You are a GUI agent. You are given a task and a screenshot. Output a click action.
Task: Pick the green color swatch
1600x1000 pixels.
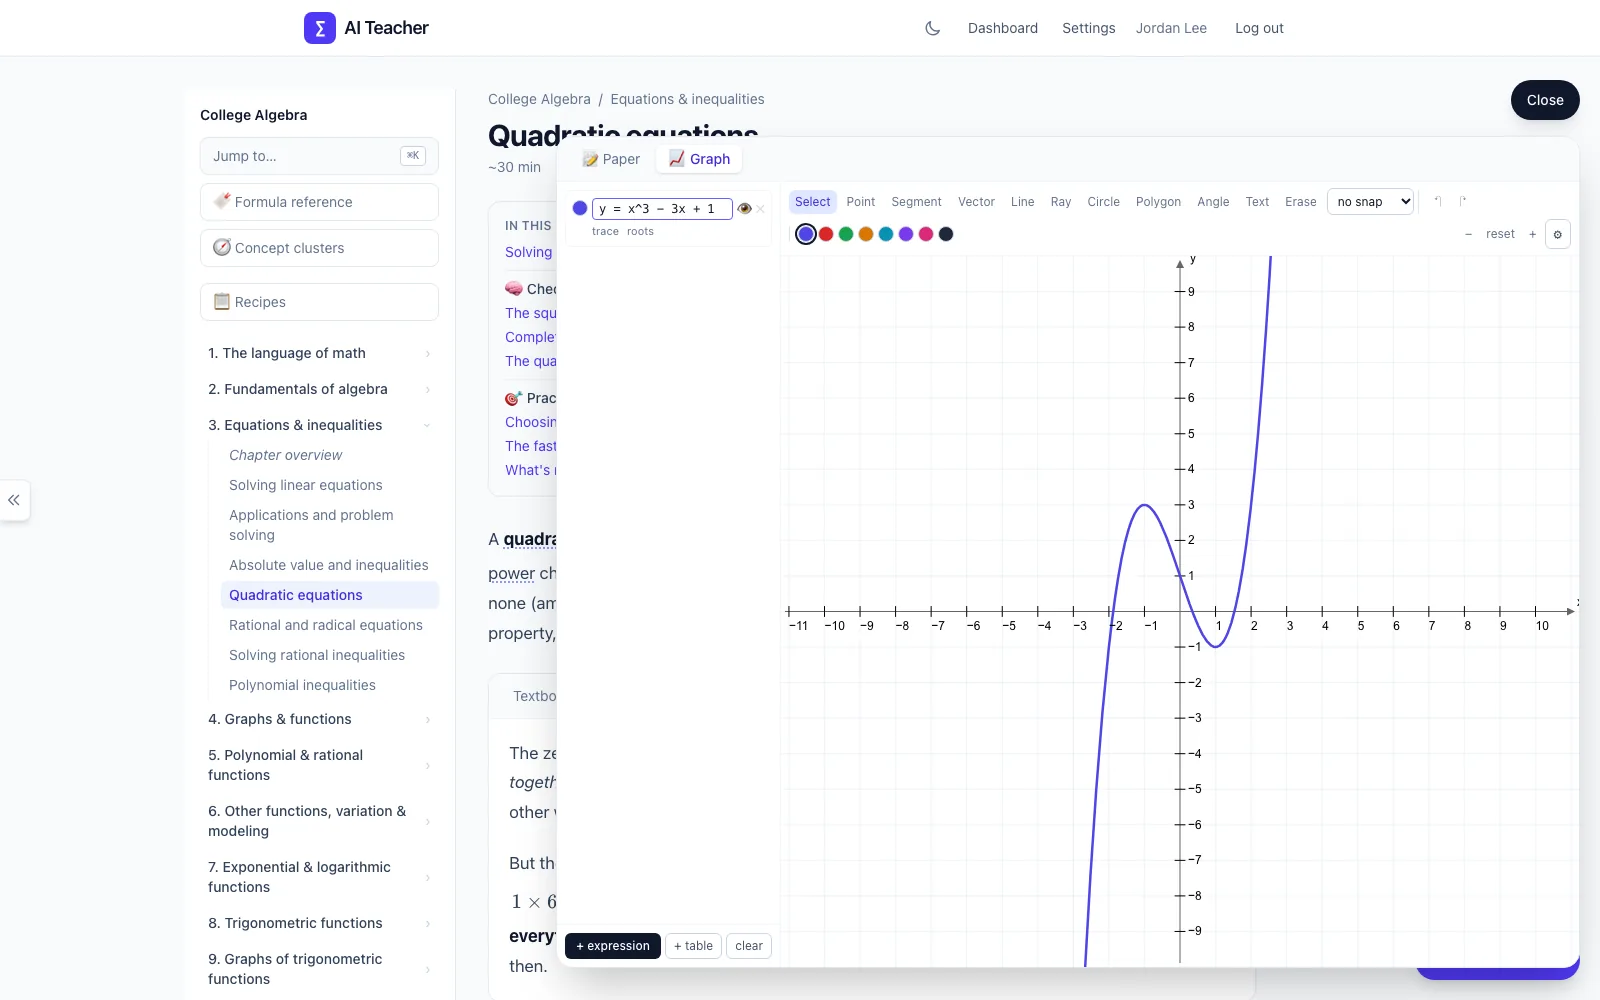(846, 234)
